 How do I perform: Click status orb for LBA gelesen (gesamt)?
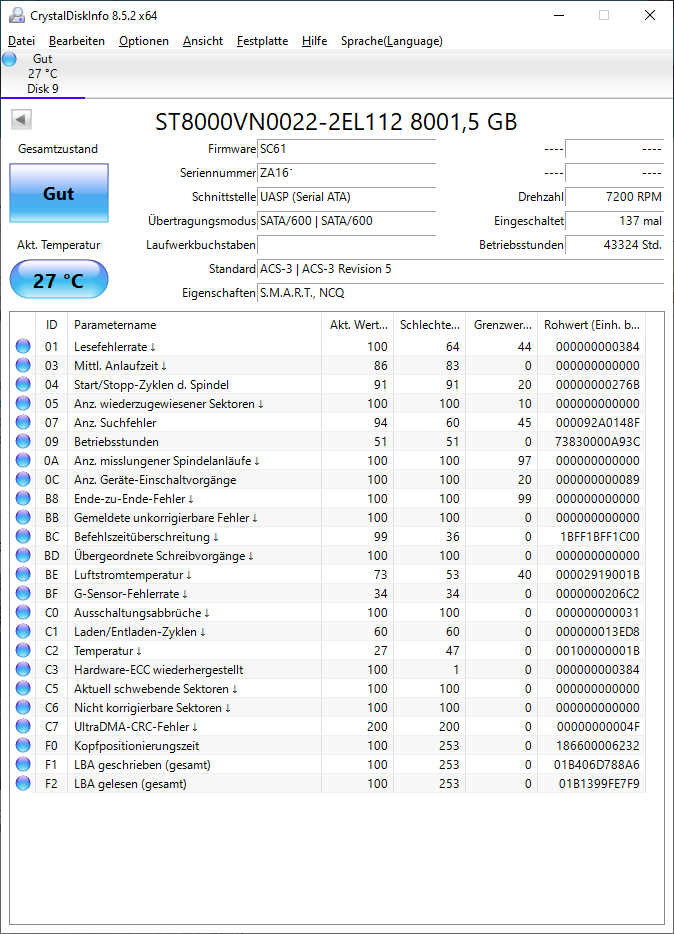[x=23, y=783]
